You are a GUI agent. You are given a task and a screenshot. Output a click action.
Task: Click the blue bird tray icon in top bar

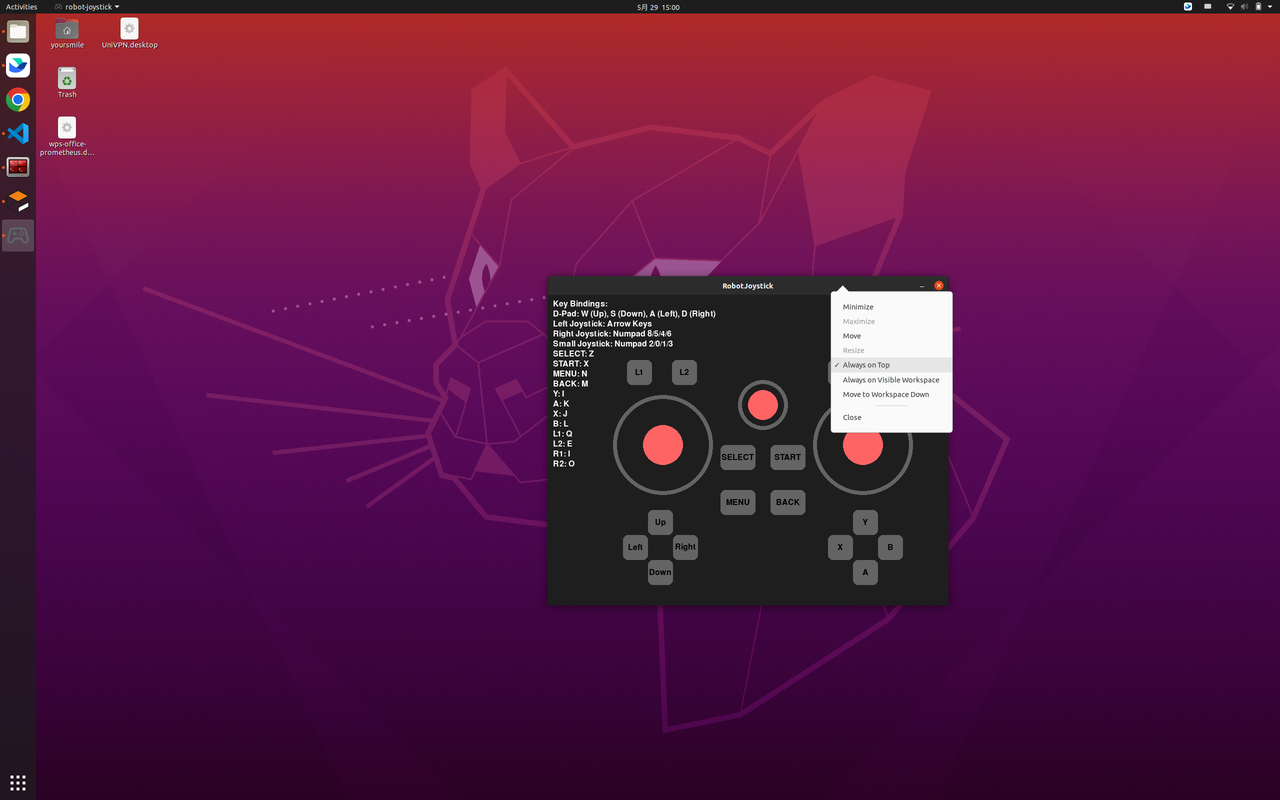[x=1188, y=7]
